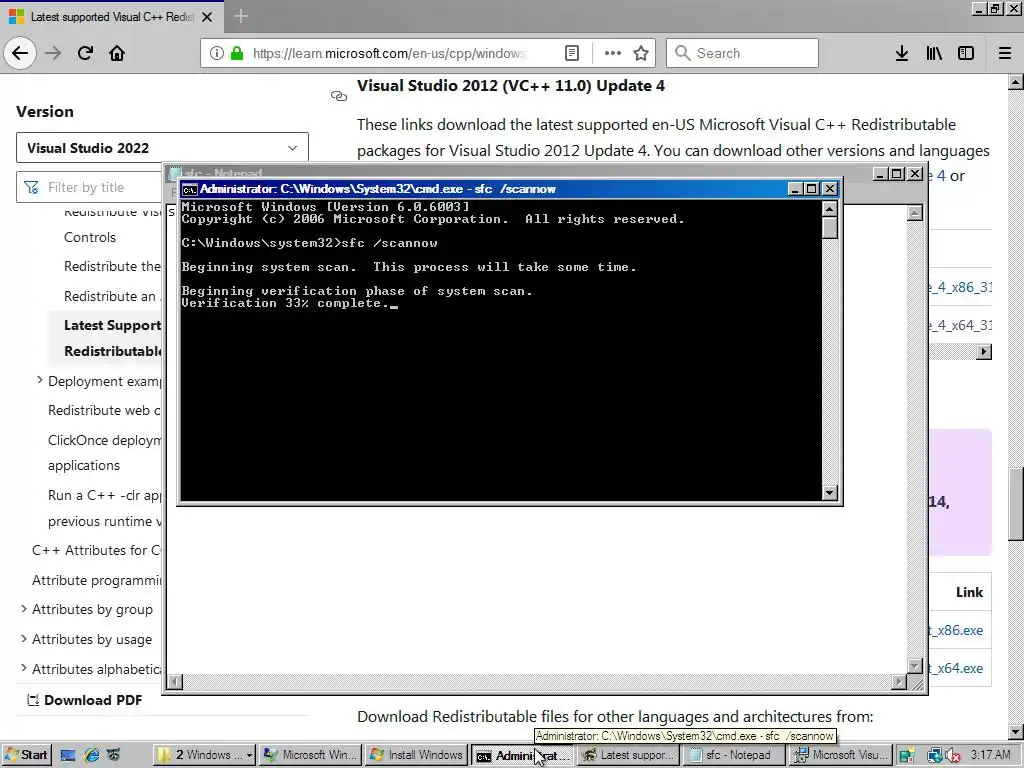Viewport: 1024px width, 768px height.
Task: Open the browser hamburger menu
Action: tap(1004, 53)
